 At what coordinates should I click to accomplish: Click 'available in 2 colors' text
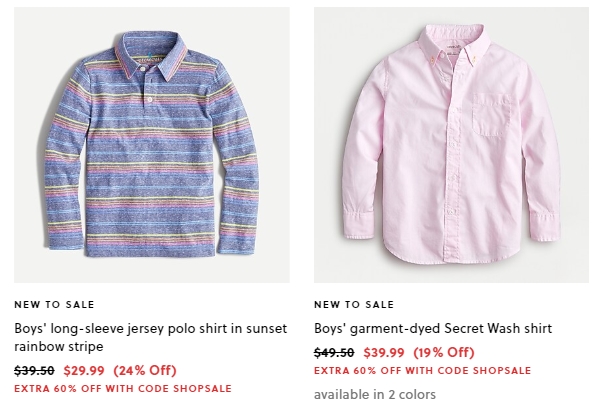click(375, 394)
